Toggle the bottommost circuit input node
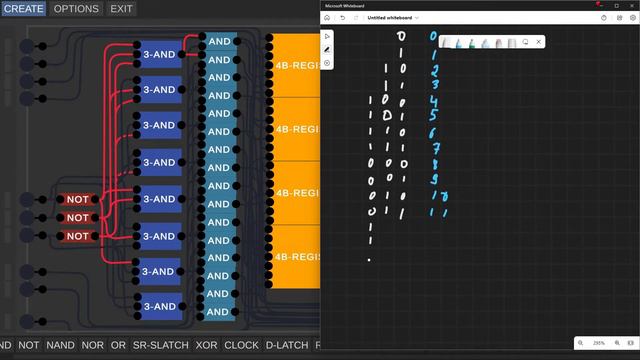 pyautogui.click(x=27, y=321)
